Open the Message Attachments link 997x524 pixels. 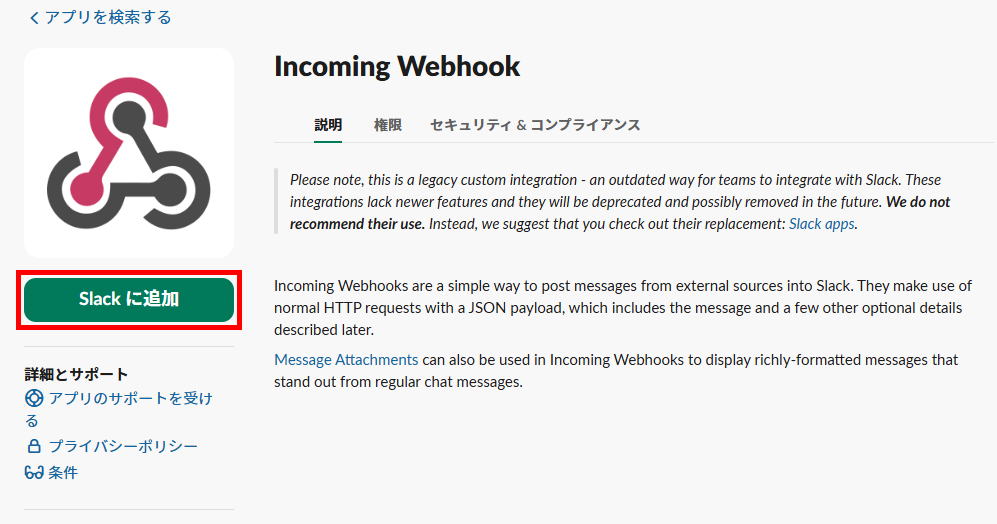click(x=346, y=360)
